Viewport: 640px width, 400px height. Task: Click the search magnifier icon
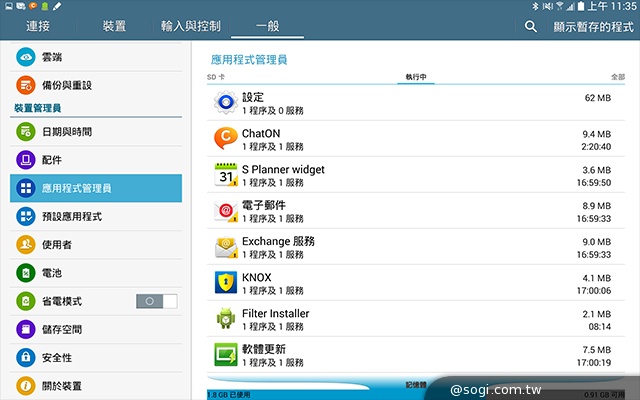(531, 27)
